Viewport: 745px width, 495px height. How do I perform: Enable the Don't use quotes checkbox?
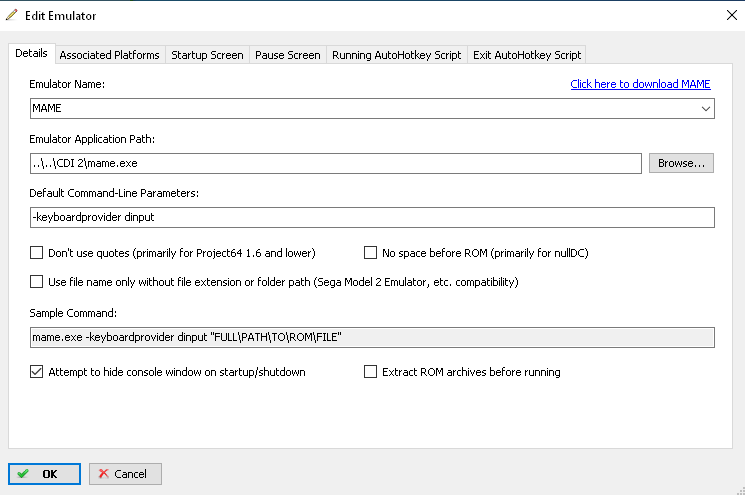pos(37,253)
